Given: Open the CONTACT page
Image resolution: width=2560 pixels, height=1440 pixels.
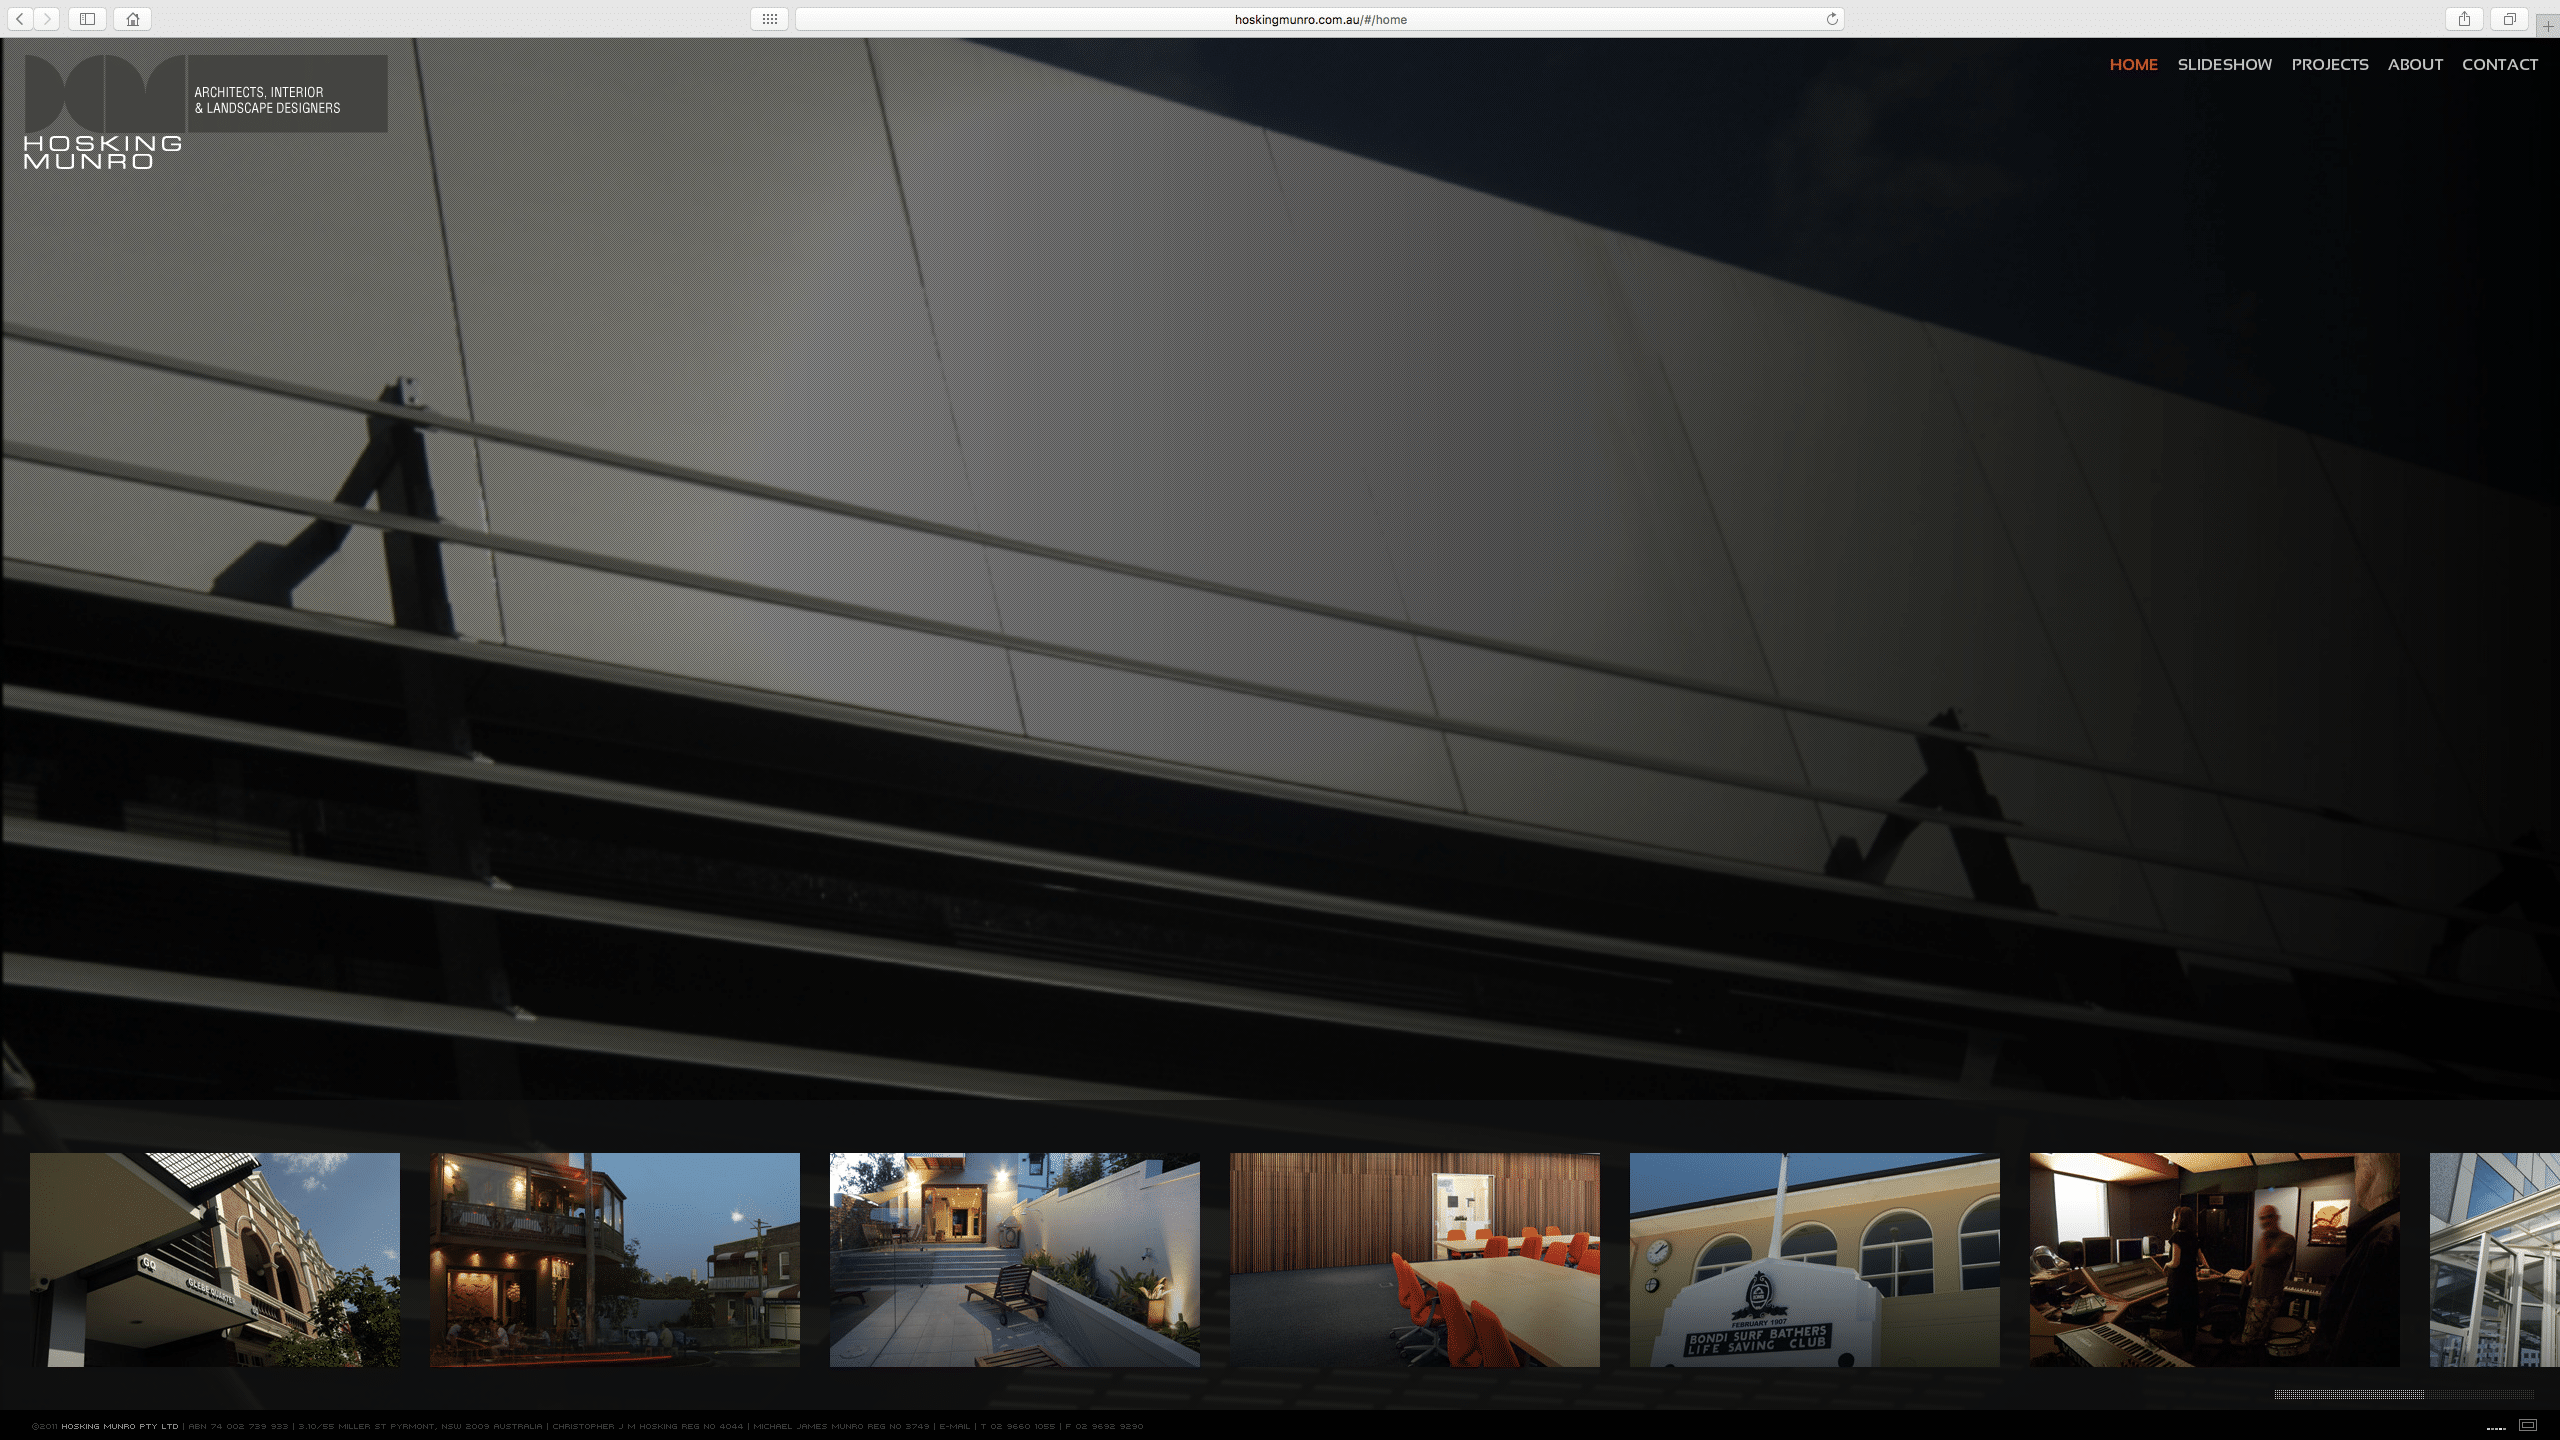Looking at the screenshot, I should click(2499, 64).
